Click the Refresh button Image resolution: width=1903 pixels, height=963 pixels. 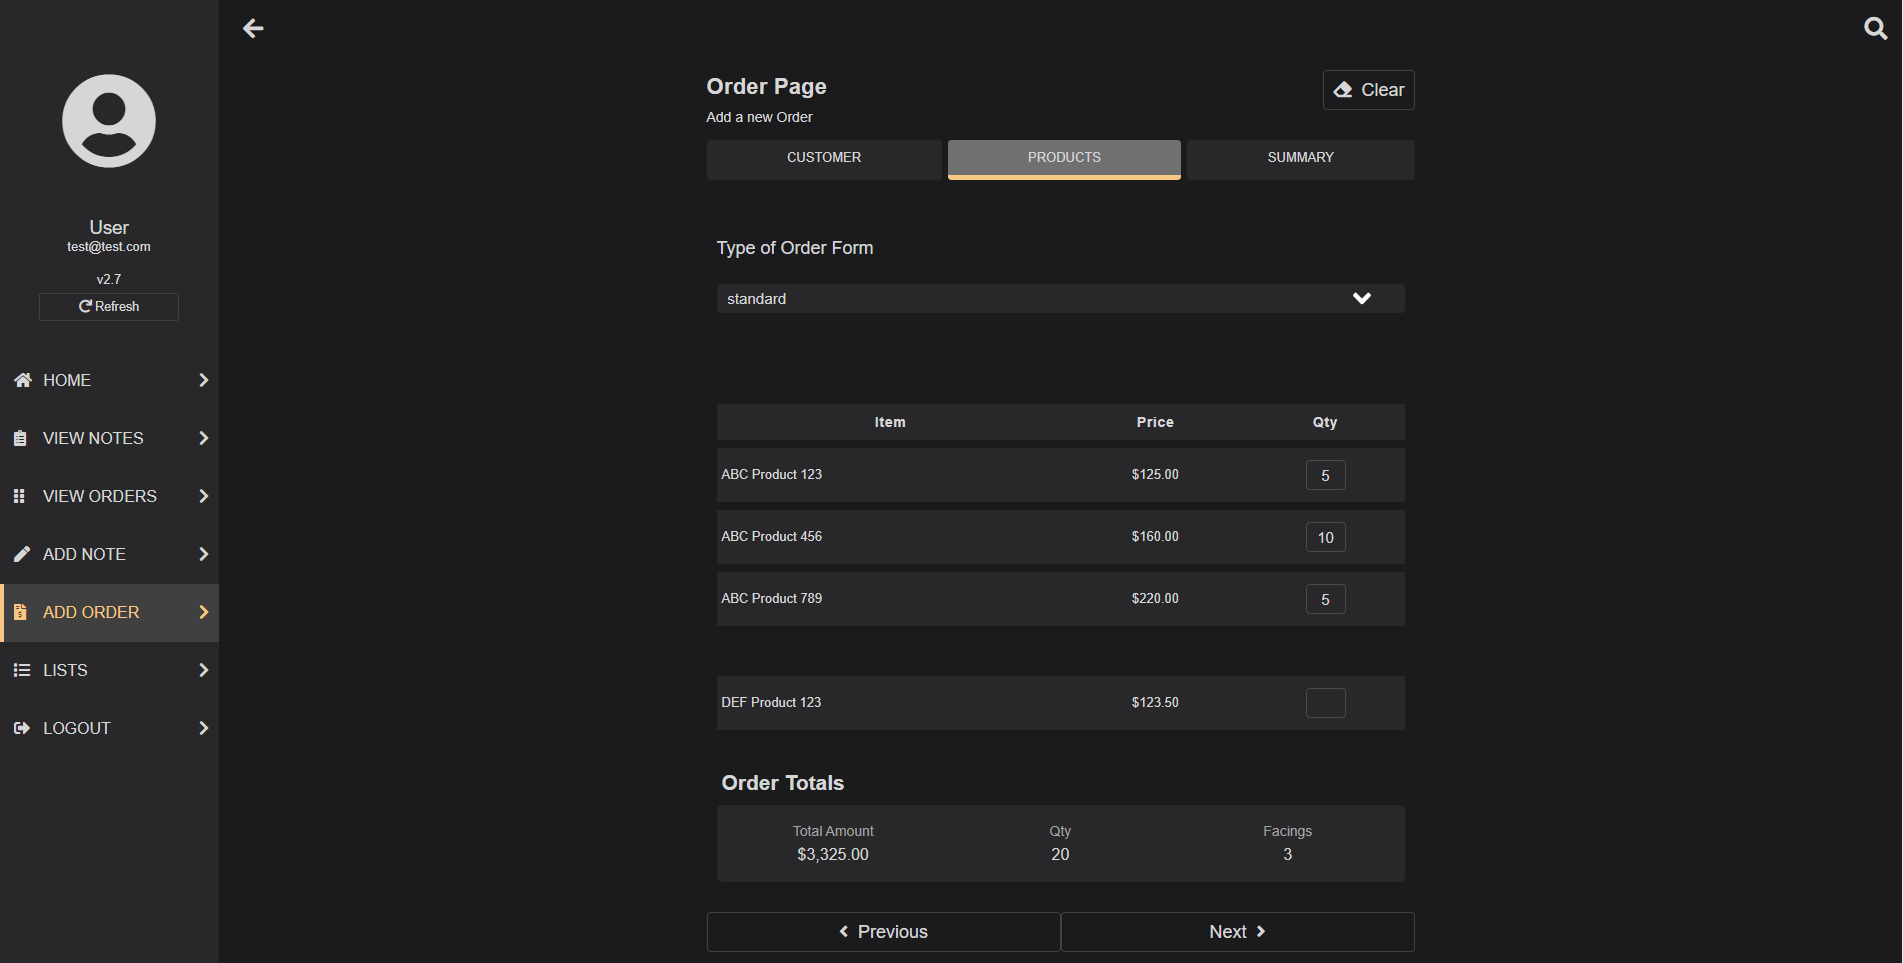click(109, 307)
